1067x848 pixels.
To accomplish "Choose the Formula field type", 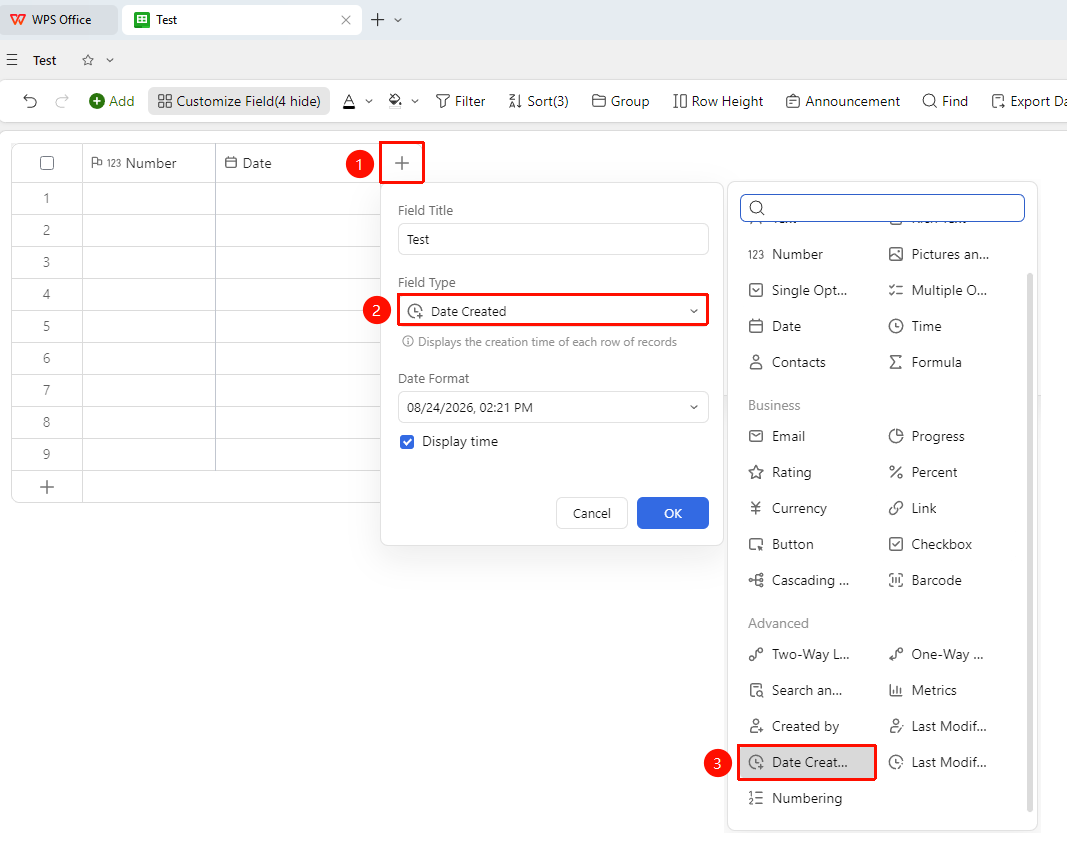I will [x=925, y=362].
